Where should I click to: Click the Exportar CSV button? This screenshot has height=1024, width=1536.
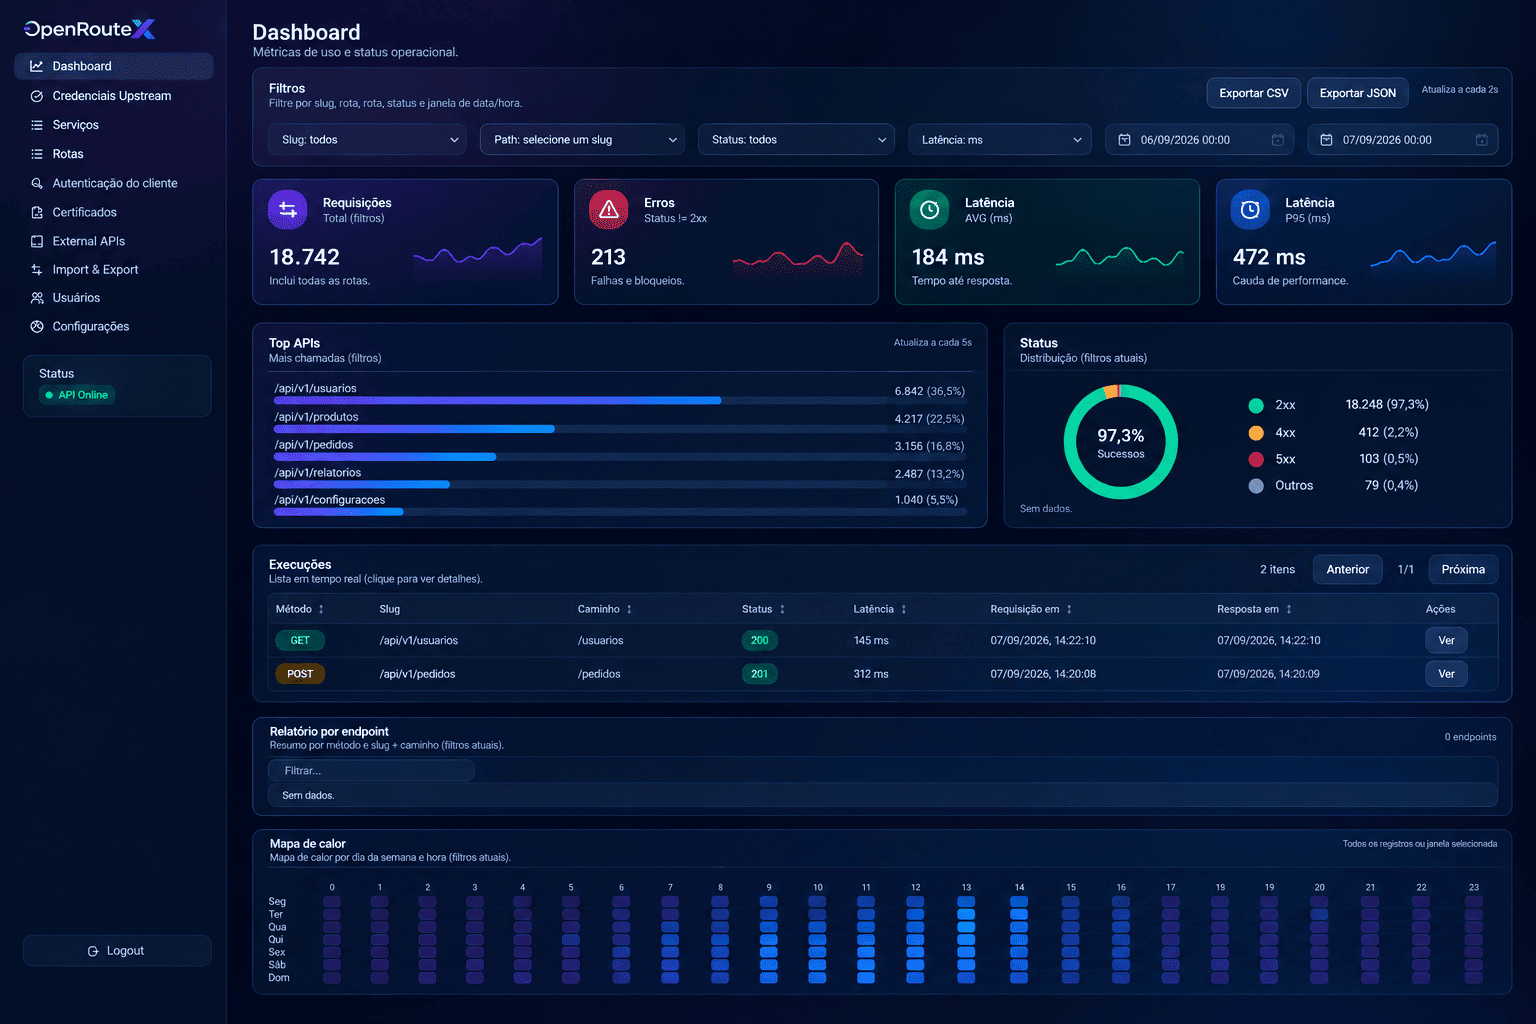[1254, 93]
